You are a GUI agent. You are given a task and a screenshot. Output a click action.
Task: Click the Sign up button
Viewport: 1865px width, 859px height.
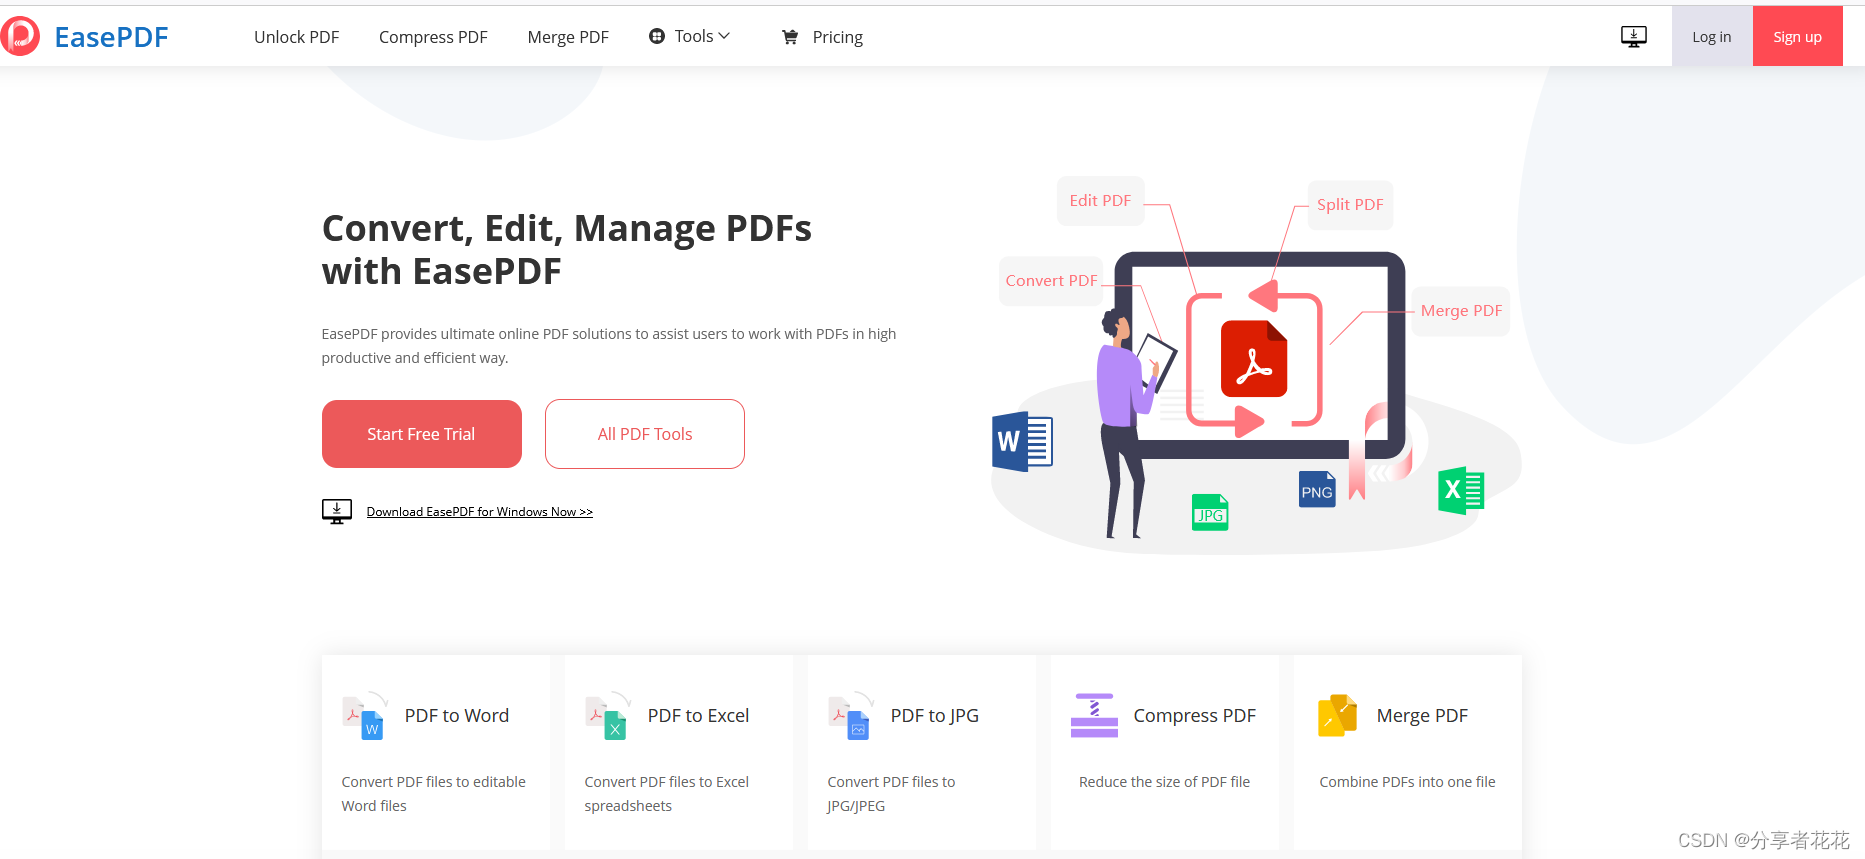click(1797, 36)
